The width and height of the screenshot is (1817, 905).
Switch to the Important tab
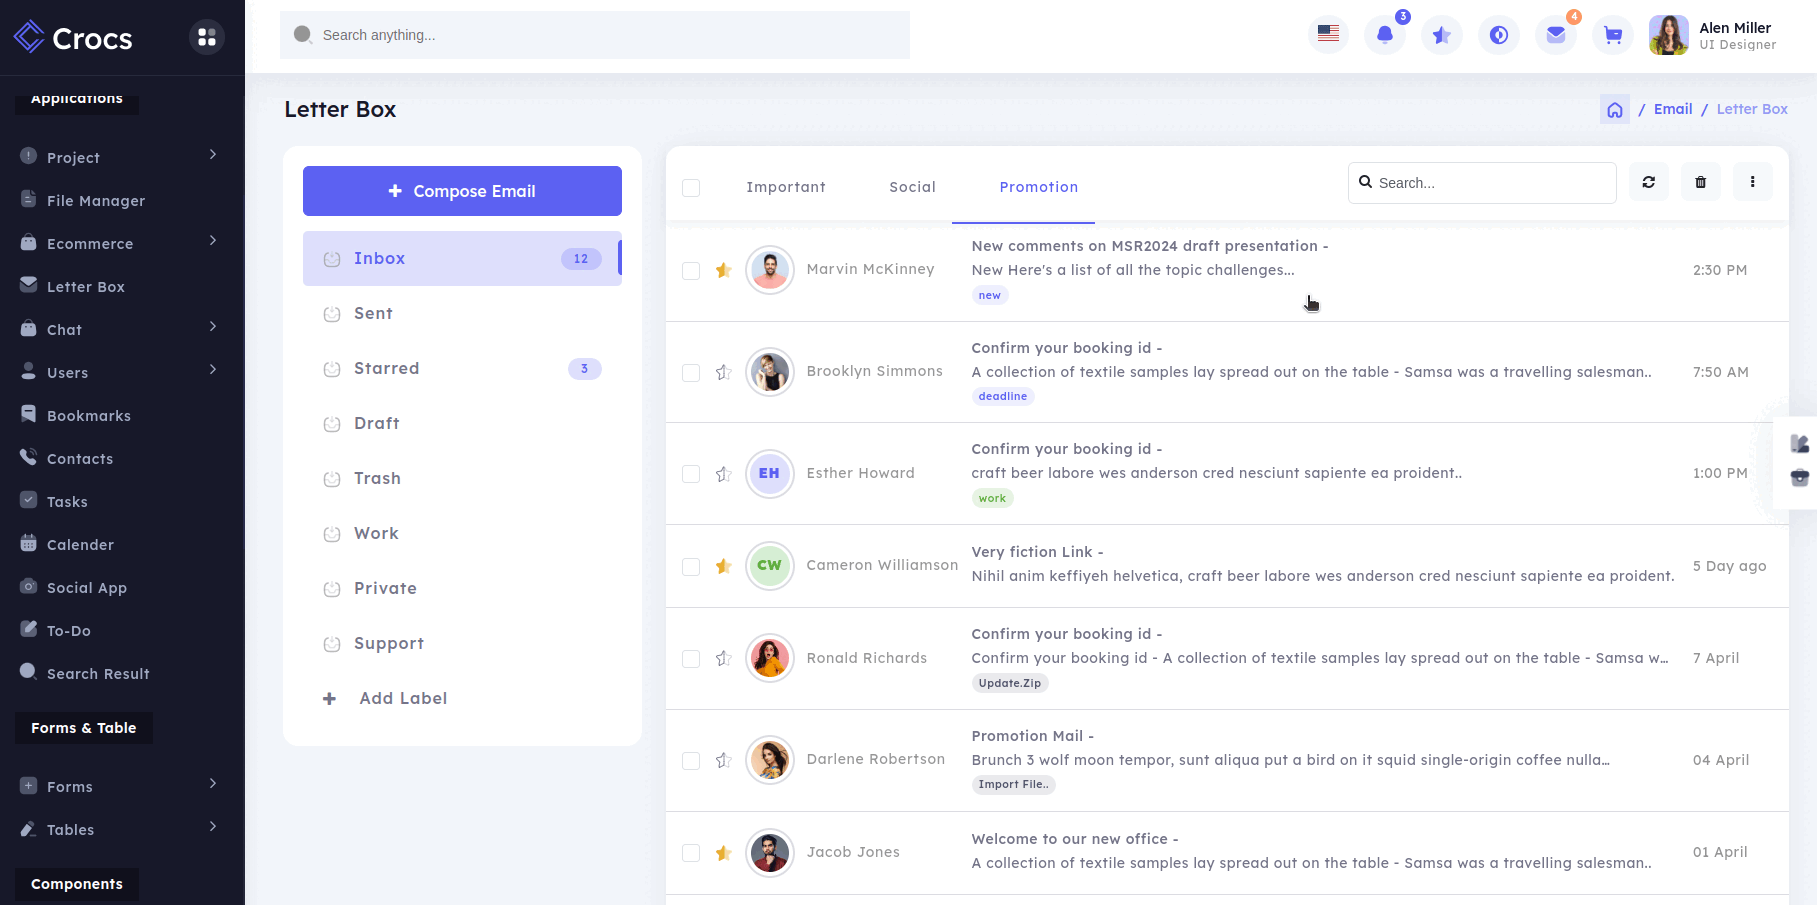[x=785, y=187]
